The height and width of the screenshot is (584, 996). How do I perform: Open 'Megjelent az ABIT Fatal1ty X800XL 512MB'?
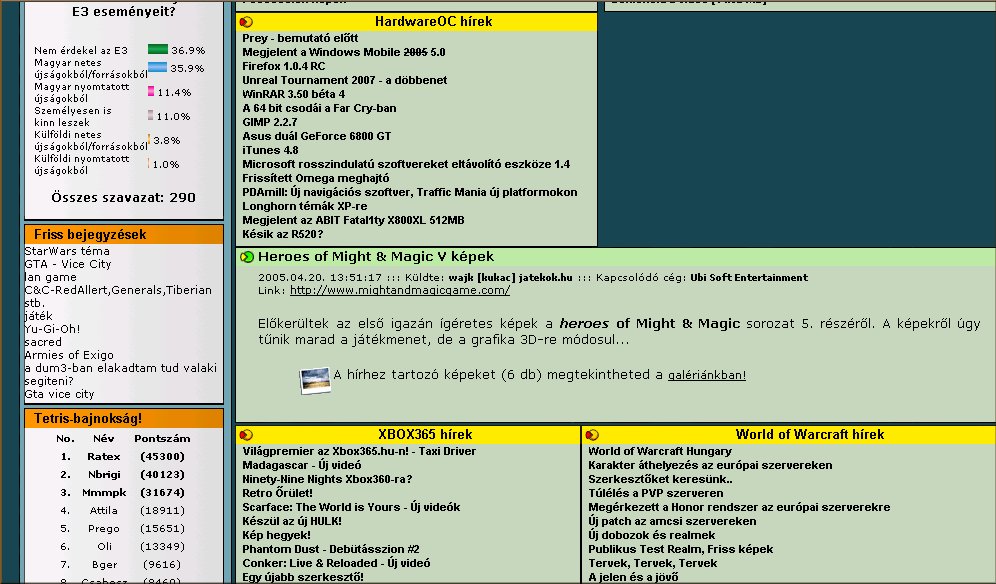click(353, 220)
